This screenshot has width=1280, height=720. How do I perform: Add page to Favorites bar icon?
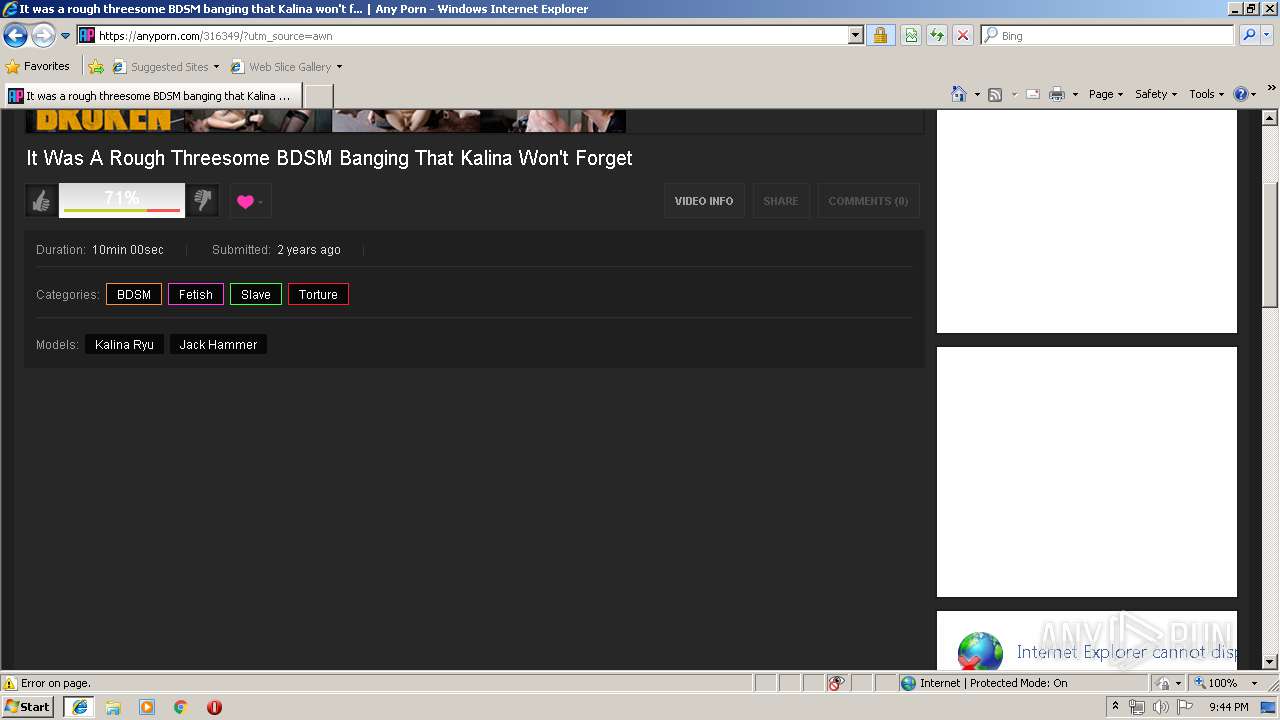pyautogui.click(x=96, y=67)
